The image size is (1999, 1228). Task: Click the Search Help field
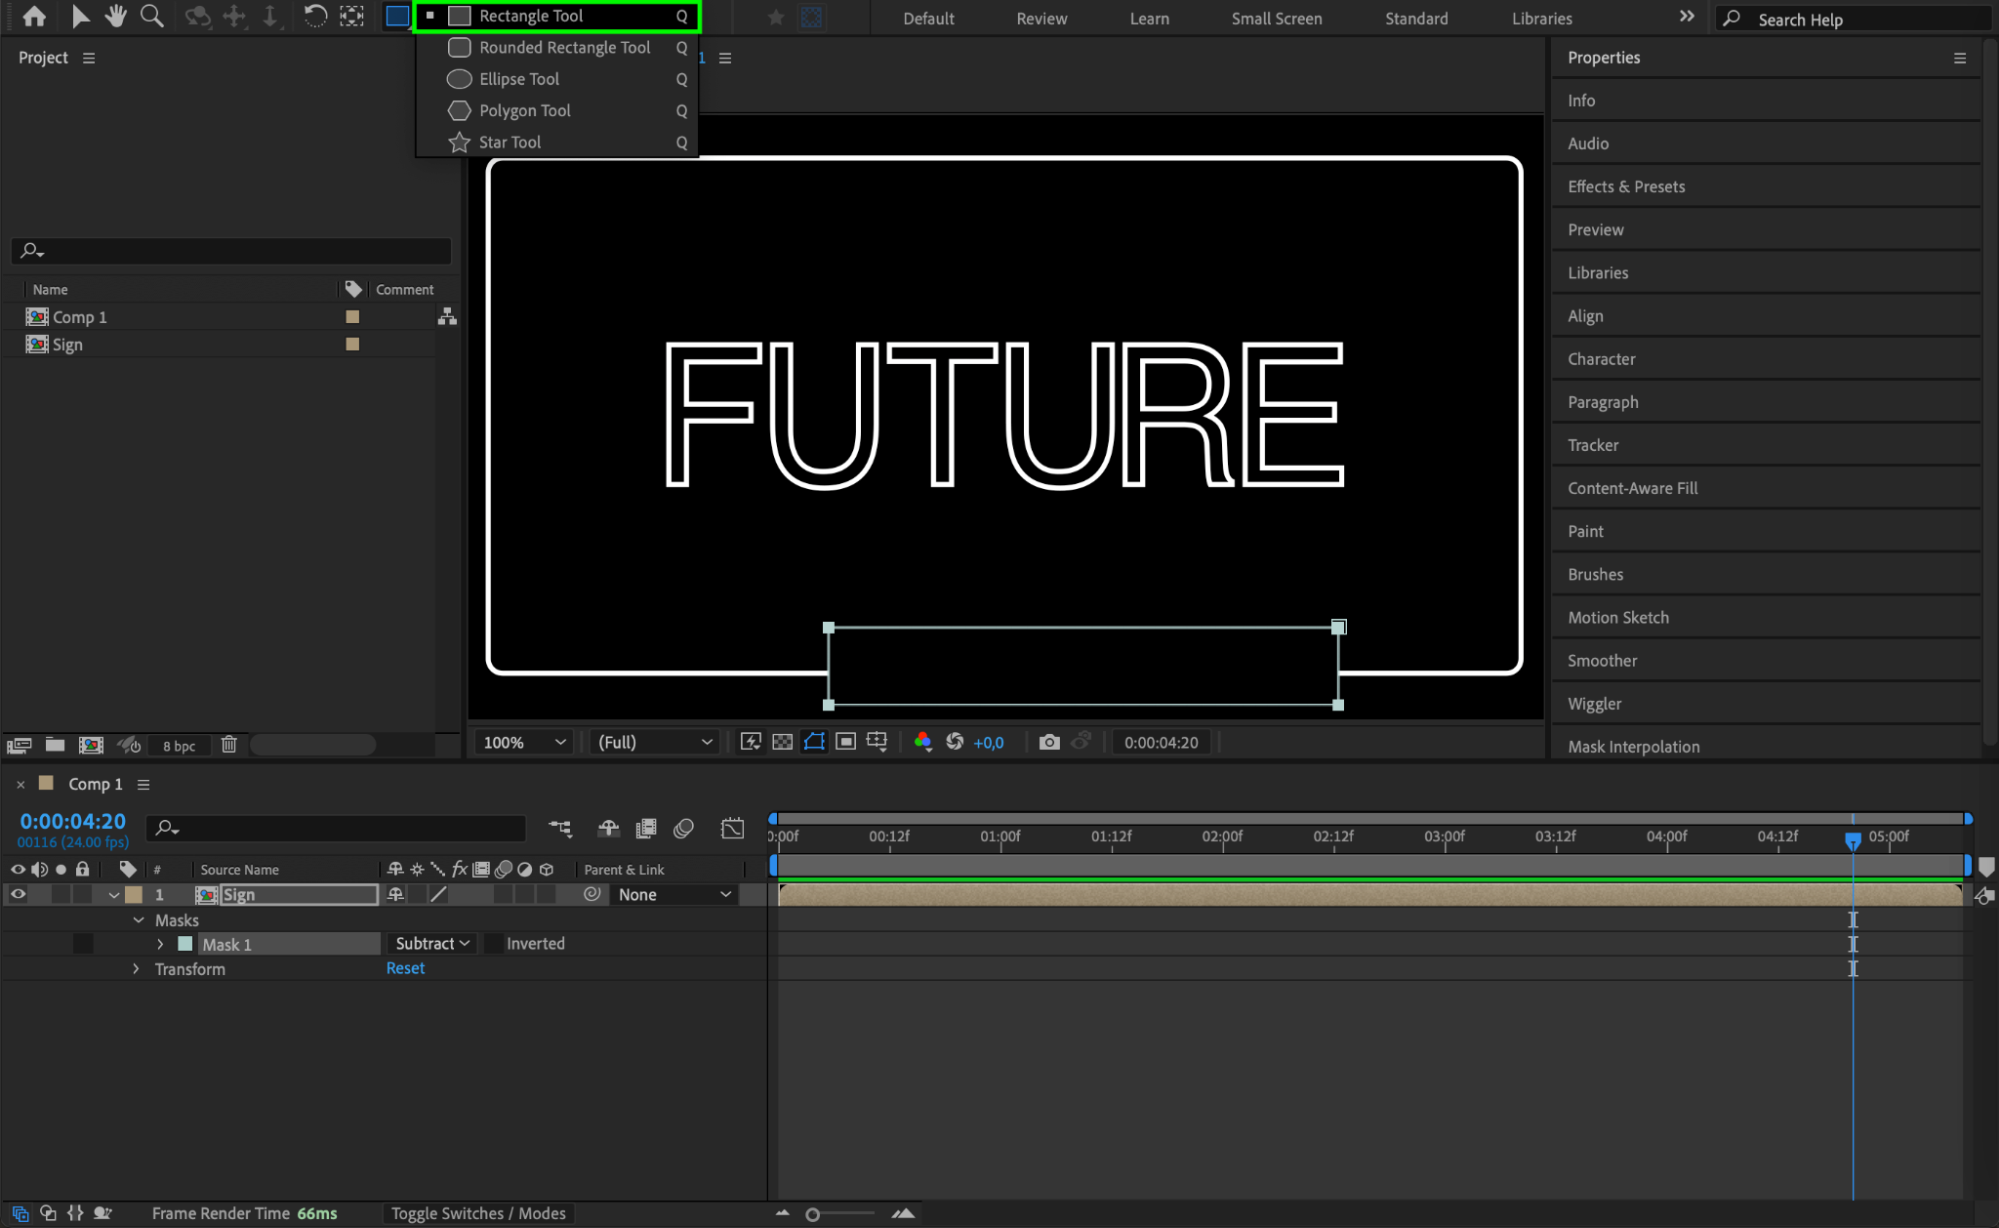coord(1854,19)
